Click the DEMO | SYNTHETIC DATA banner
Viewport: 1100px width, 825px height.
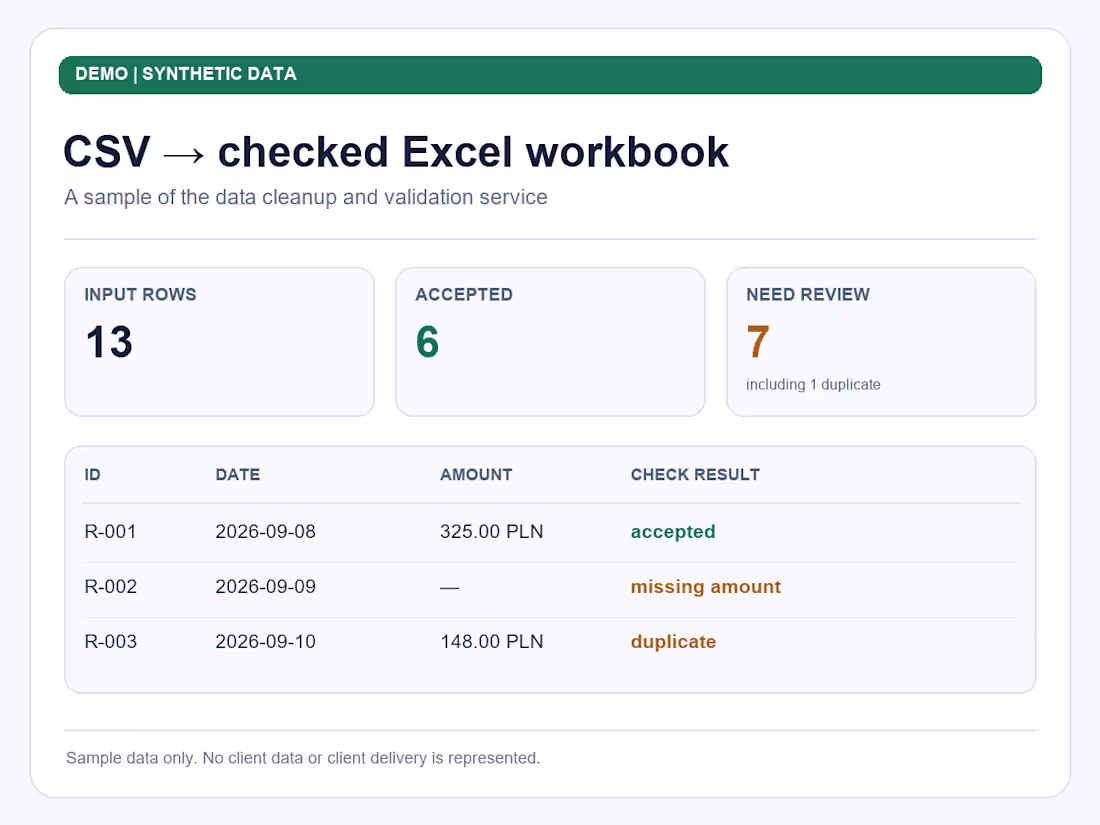(x=550, y=74)
